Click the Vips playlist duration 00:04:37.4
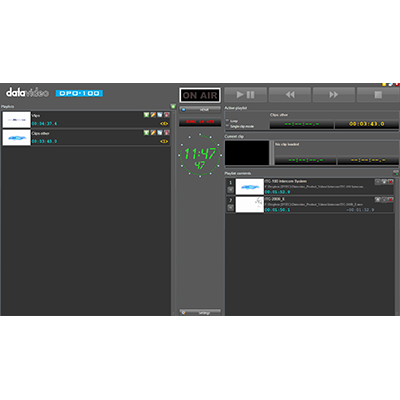The width and height of the screenshot is (400, 400). [x=44, y=124]
